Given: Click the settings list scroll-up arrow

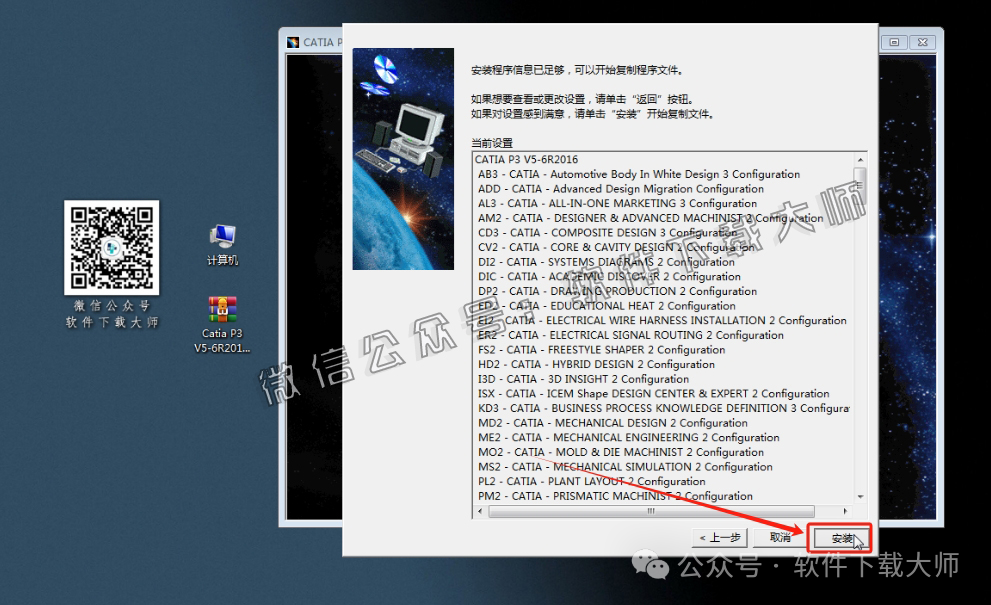Looking at the screenshot, I should pyautogui.click(x=860, y=160).
